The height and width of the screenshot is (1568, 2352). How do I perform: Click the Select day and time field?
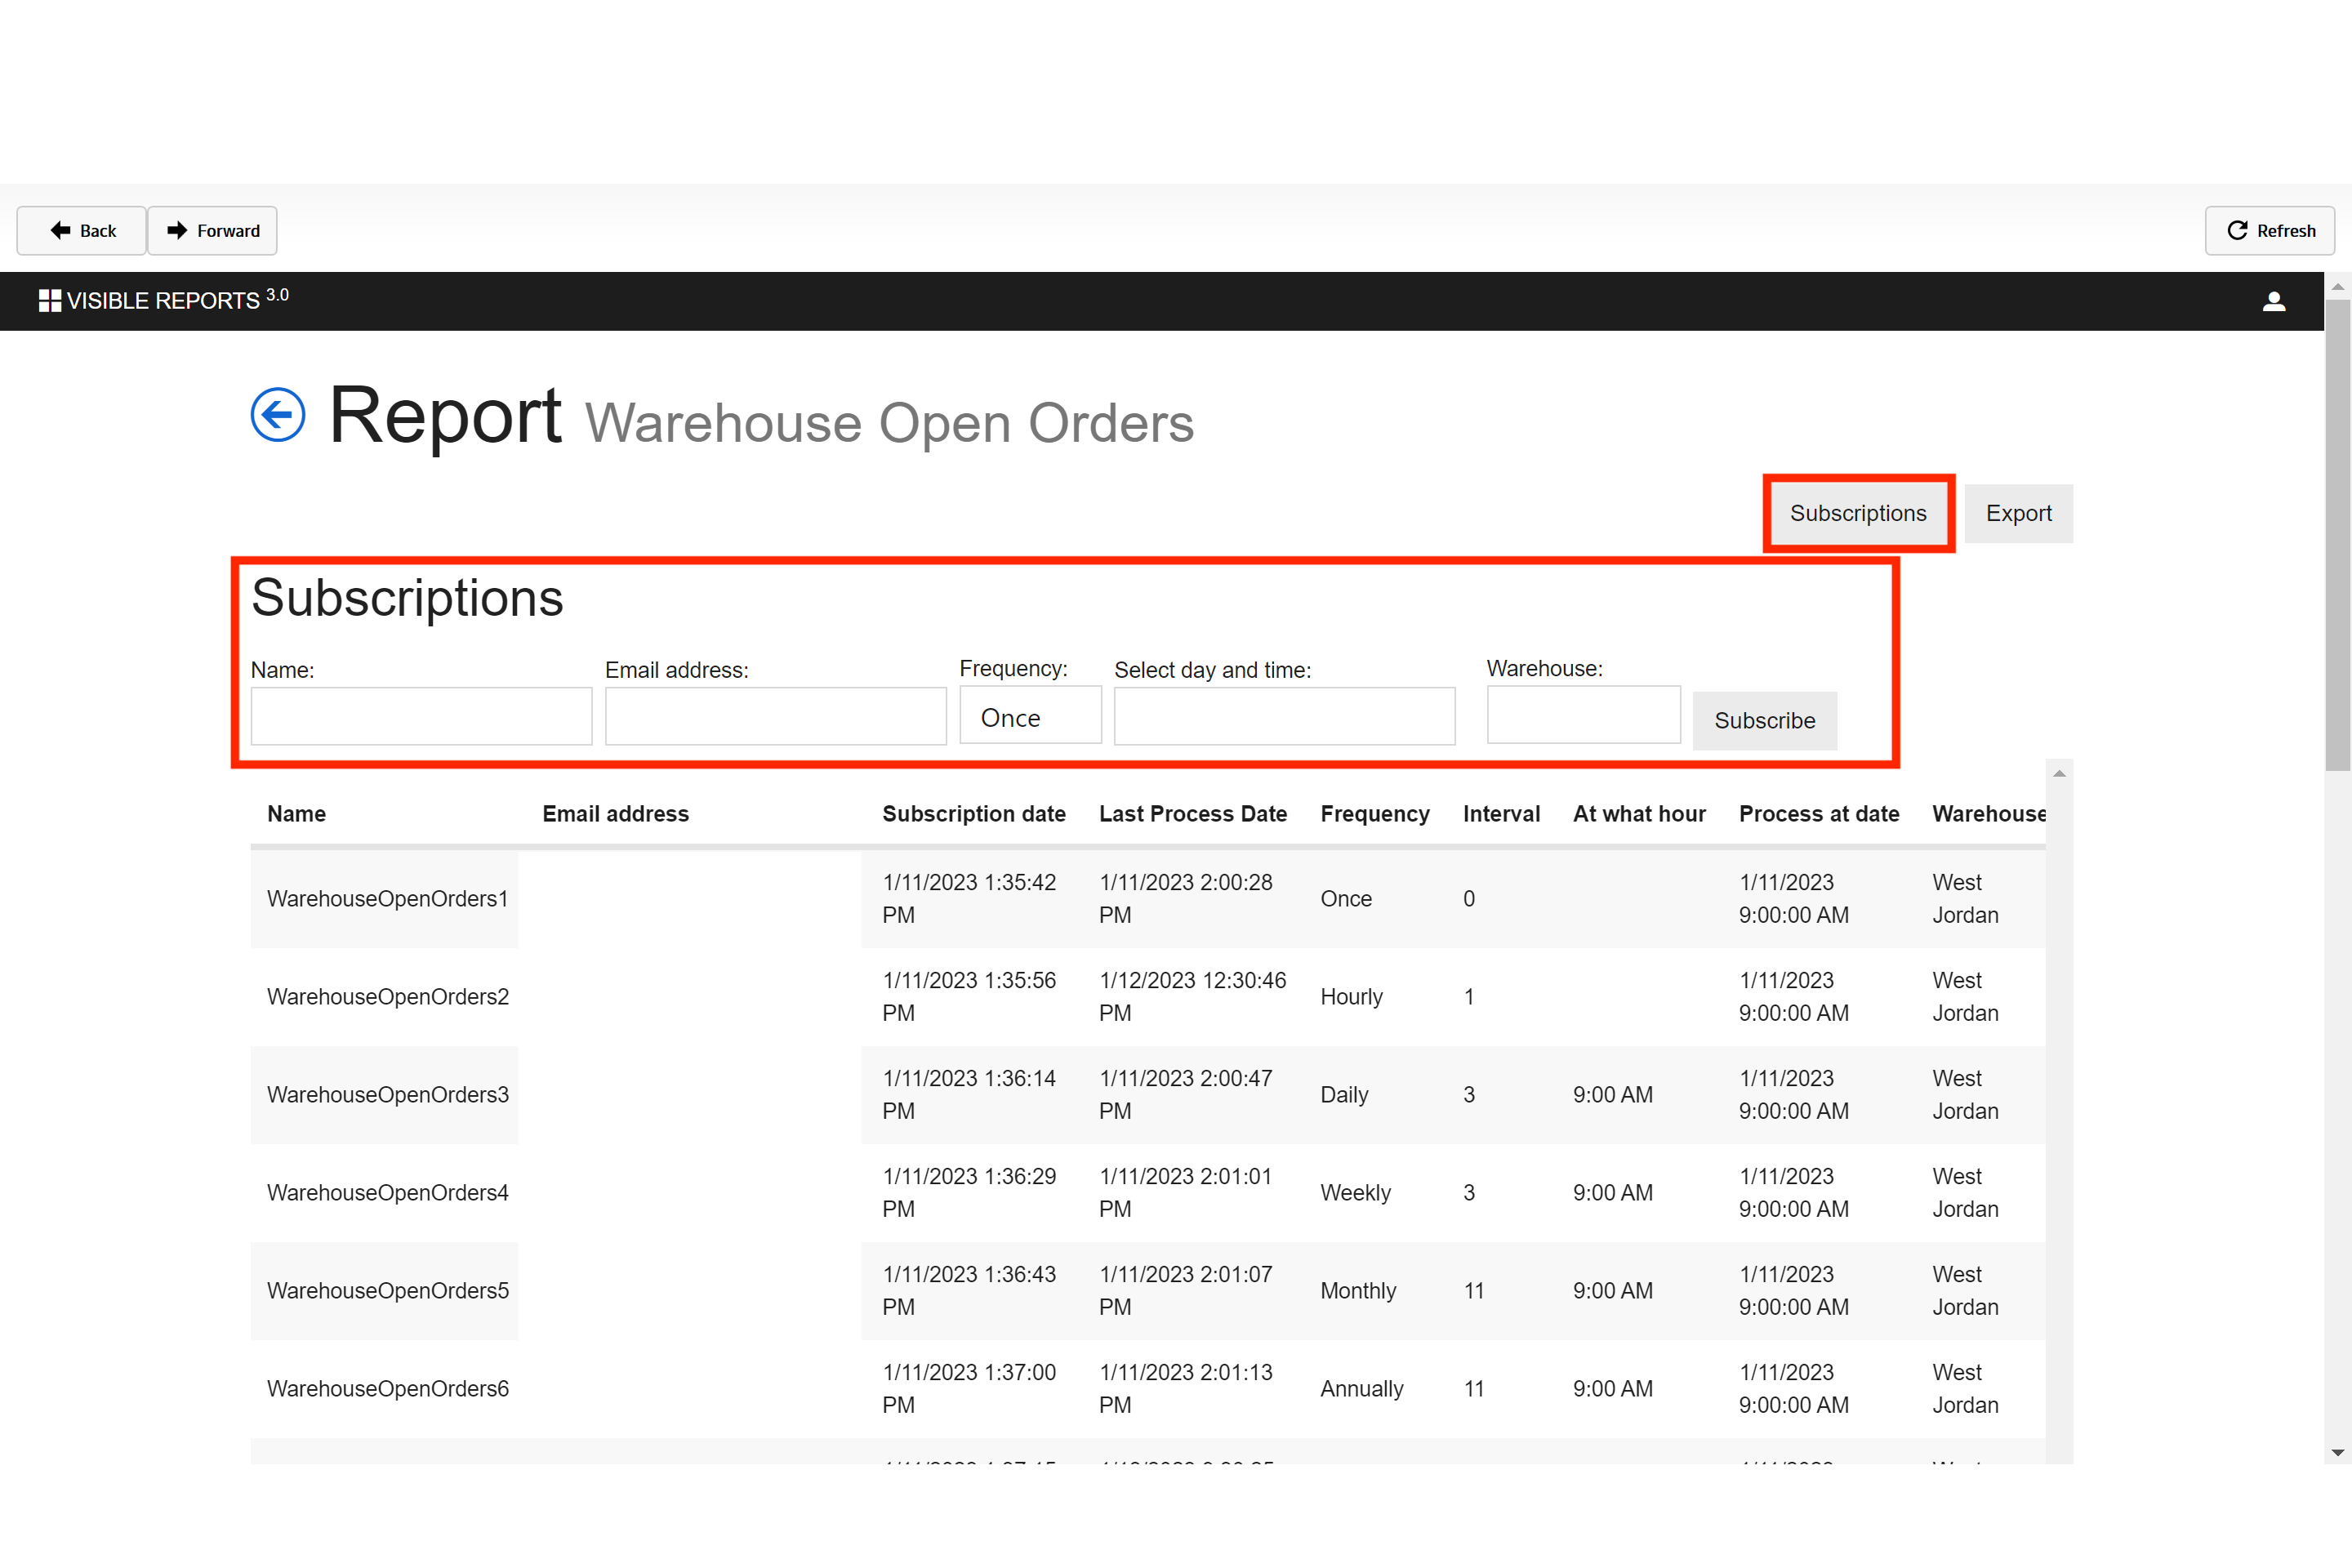1284,716
